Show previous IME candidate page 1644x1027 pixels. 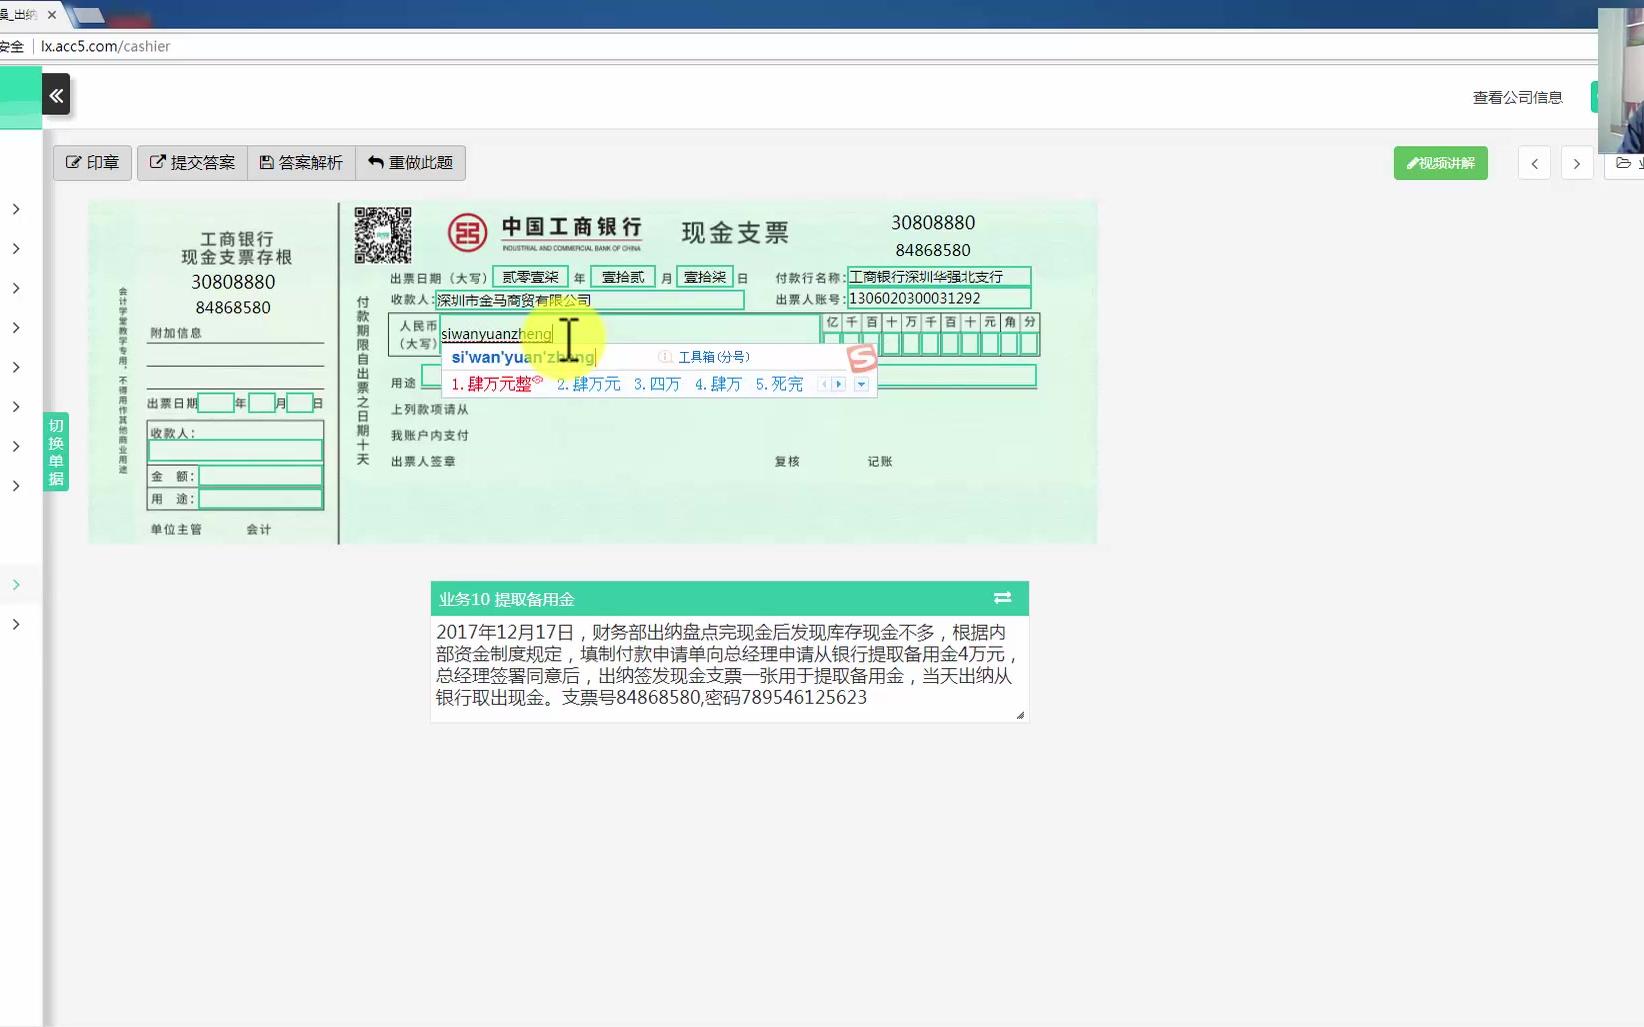pos(824,384)
